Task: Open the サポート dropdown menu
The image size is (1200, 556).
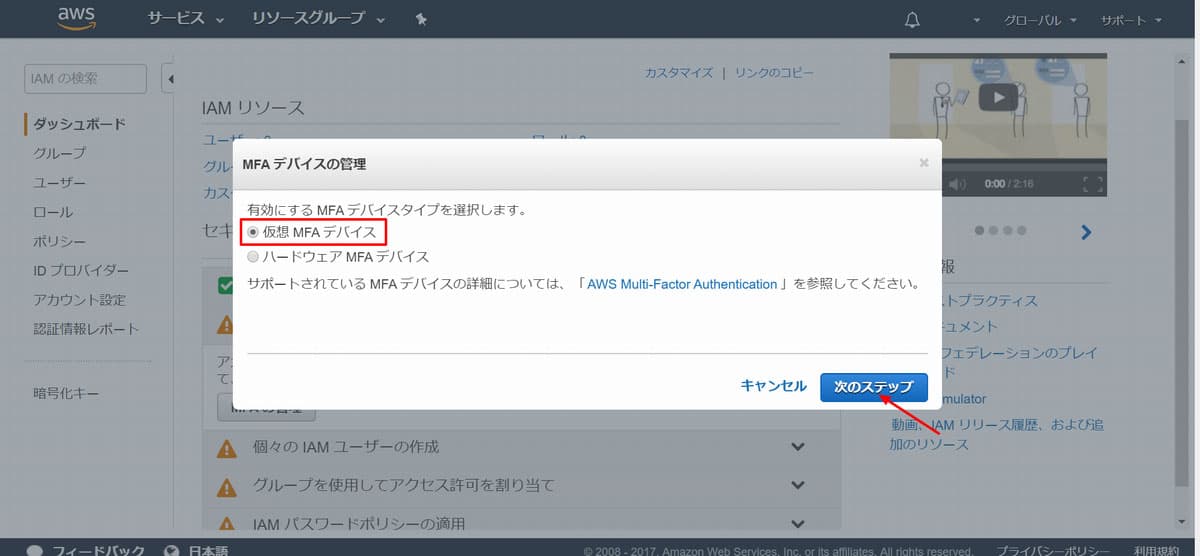Action: pos(1131,20)
